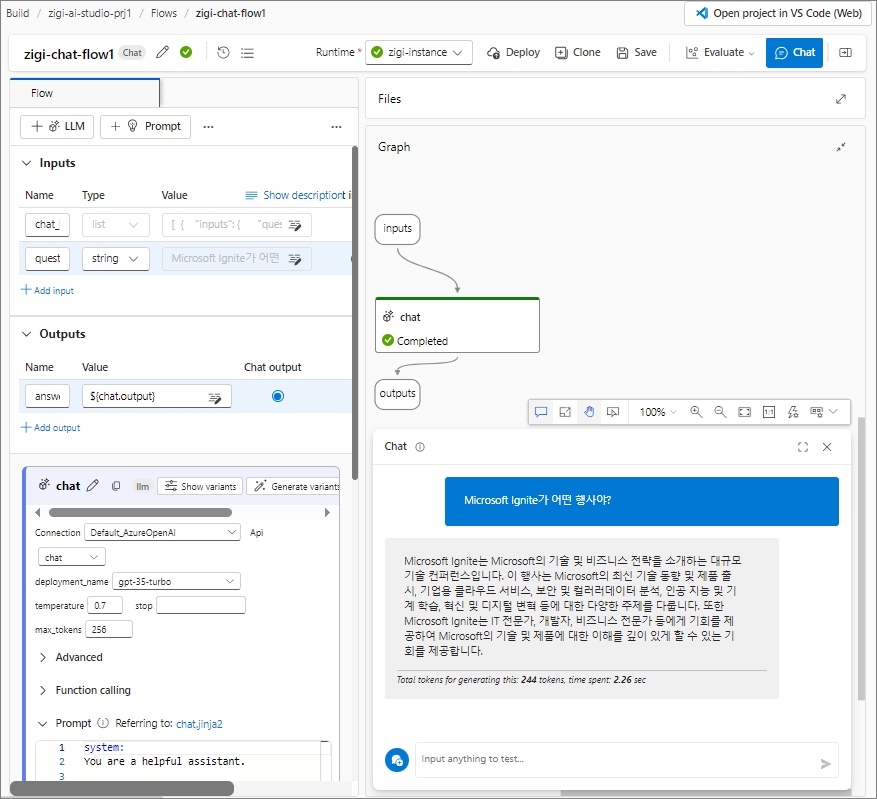Click the chat node horizontal scrollbar
This screenshot has height=799, width=877.
point(140,513)
